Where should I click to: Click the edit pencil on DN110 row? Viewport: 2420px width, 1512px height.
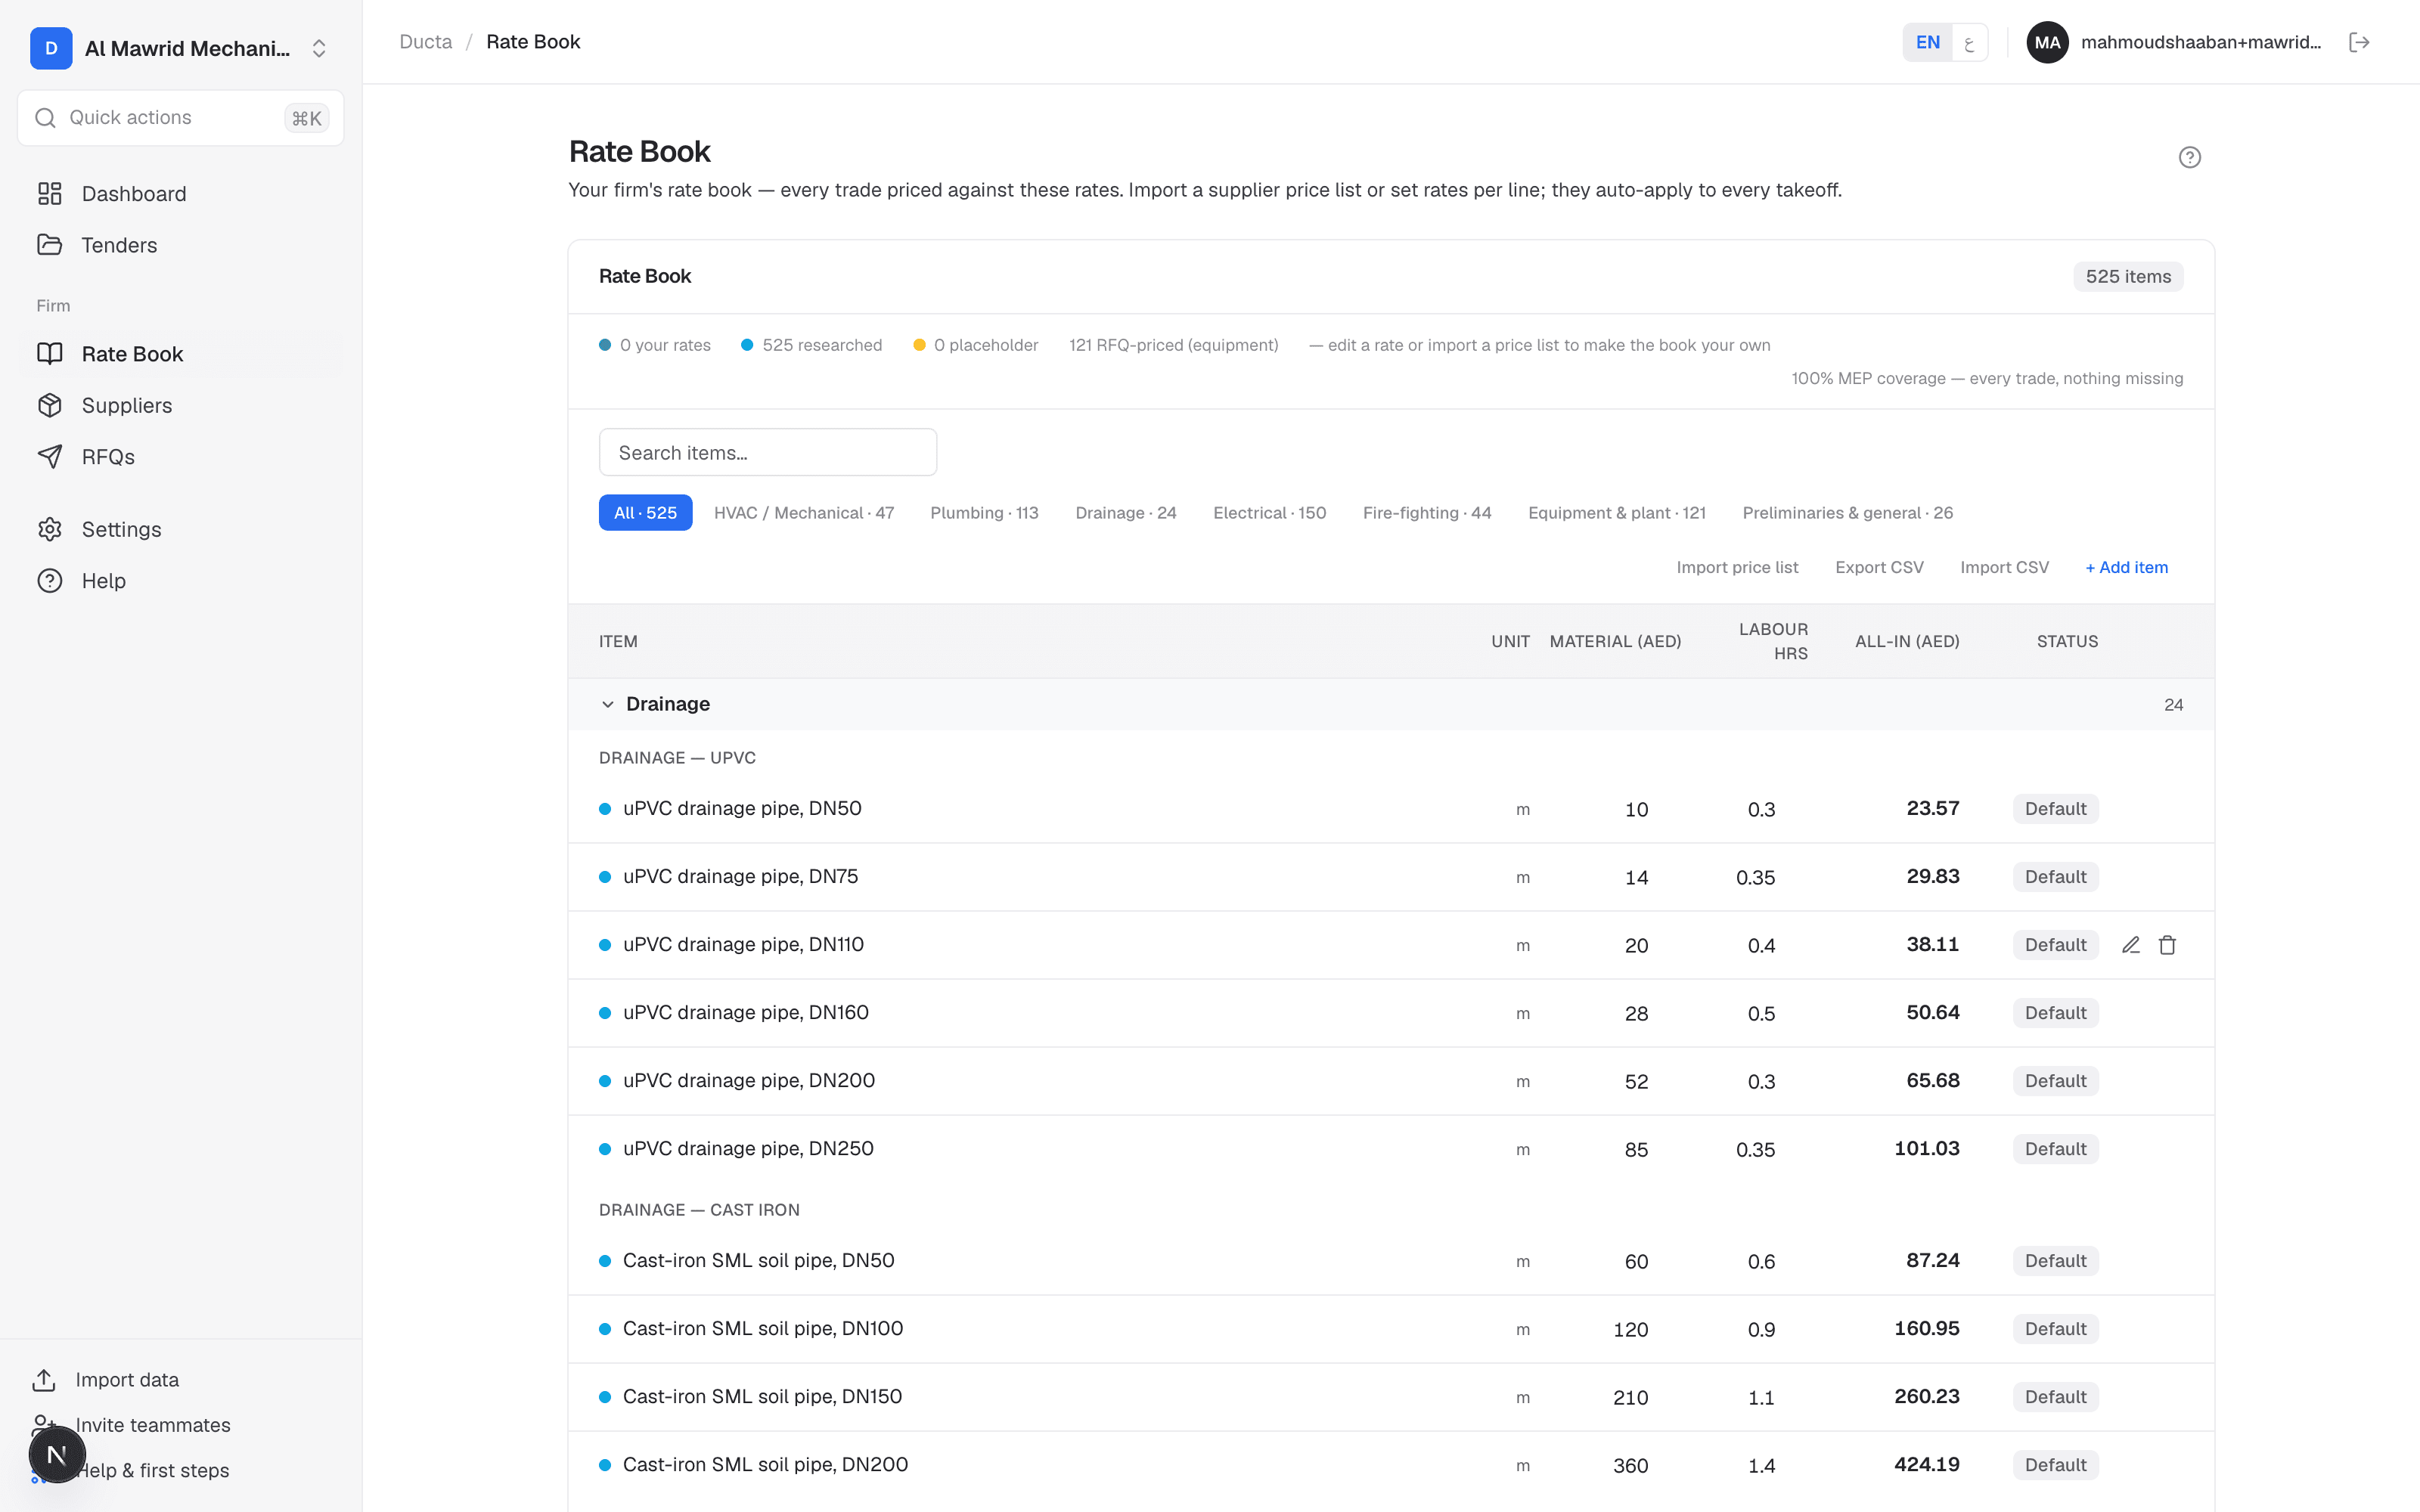pos(2130,945)
